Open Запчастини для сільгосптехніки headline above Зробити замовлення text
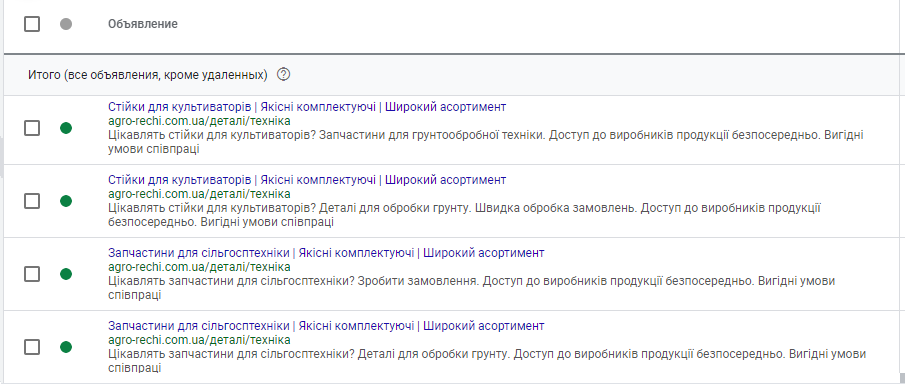Viewport: 905px width, 386px height. tap(326, 253)
